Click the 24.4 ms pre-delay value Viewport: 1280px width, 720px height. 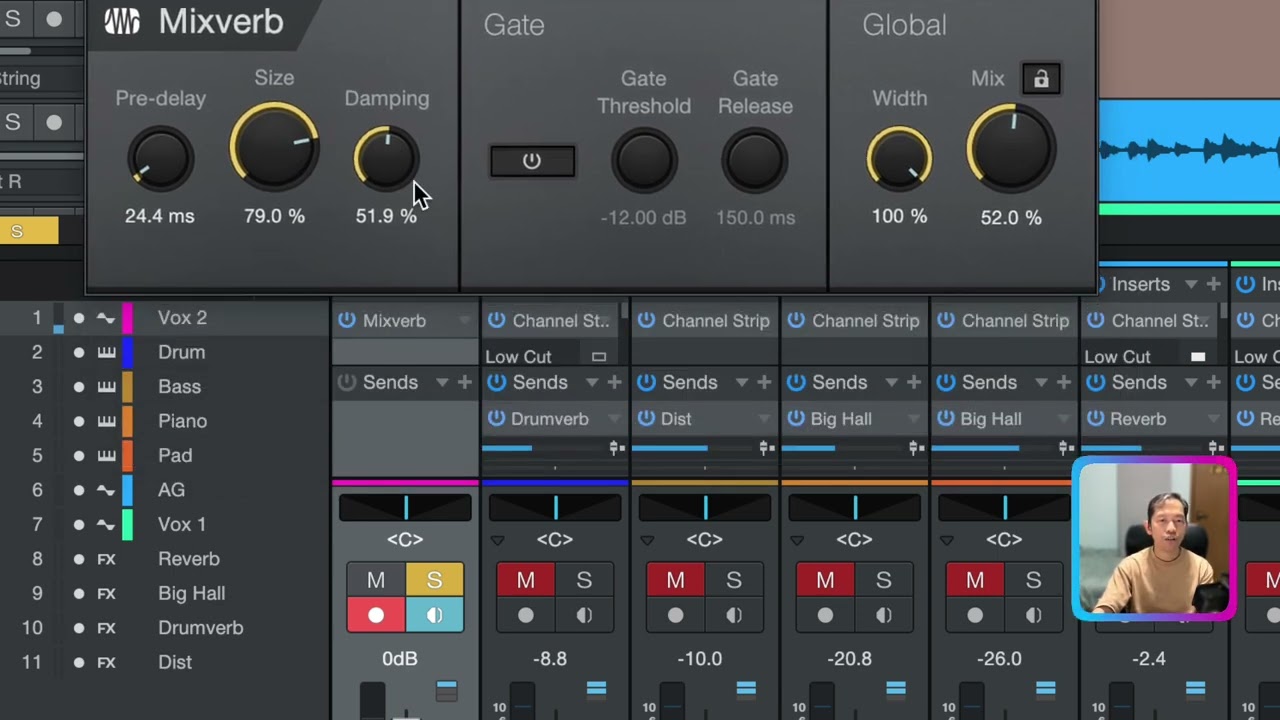(160, 216)
